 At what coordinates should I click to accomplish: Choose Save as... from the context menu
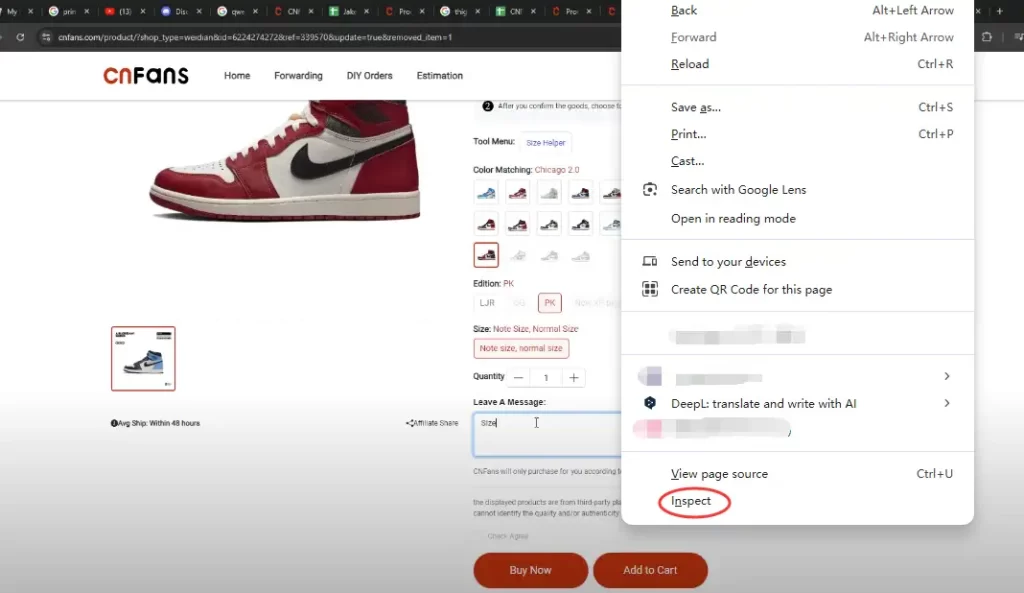[797, 107]
